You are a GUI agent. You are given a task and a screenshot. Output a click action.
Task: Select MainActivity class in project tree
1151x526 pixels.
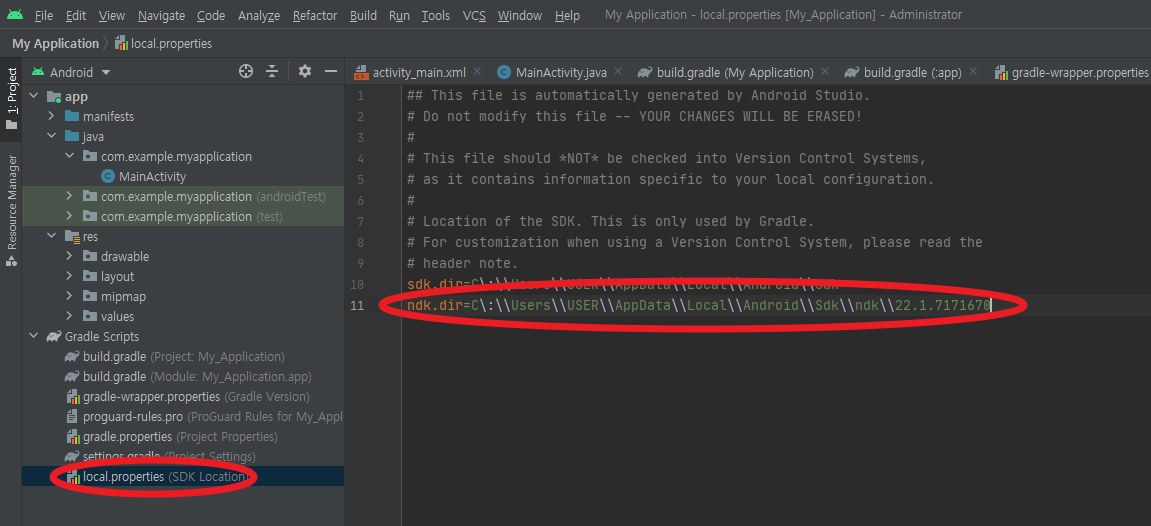tap(152, 177)
